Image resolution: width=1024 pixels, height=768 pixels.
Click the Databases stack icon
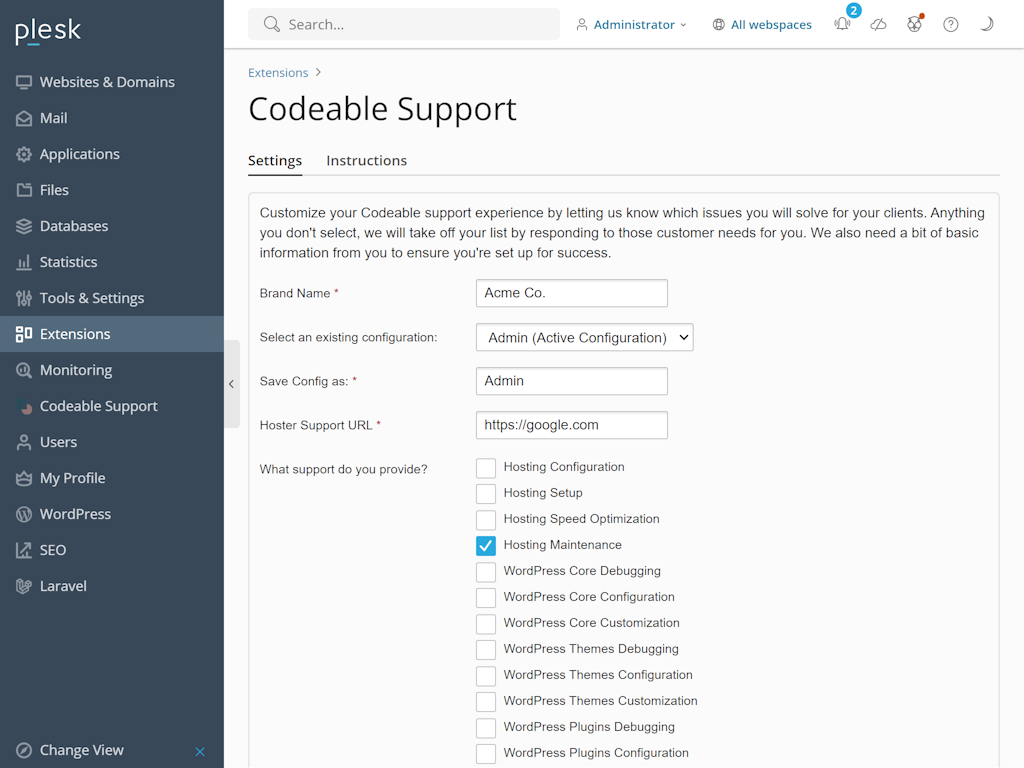[x=24, y=226]
